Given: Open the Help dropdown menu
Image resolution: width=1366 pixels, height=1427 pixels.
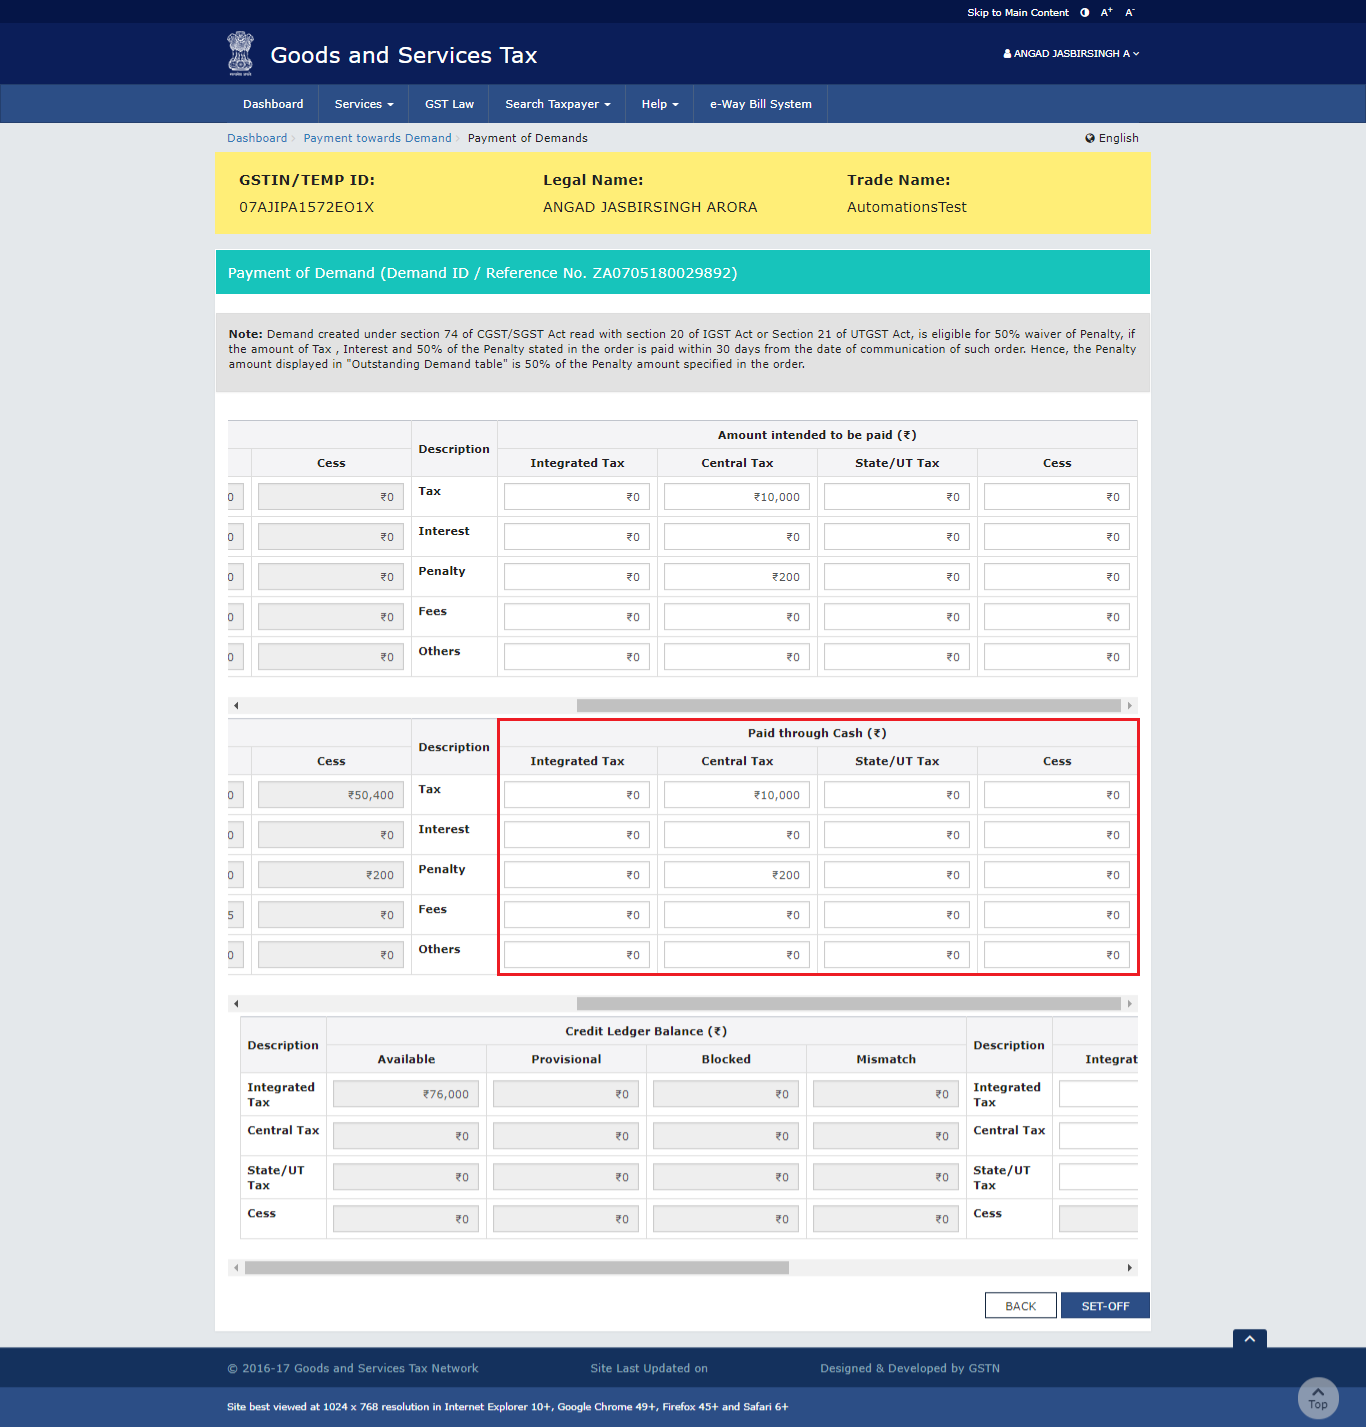Looking at the screenshot, I should pos(659,104).
